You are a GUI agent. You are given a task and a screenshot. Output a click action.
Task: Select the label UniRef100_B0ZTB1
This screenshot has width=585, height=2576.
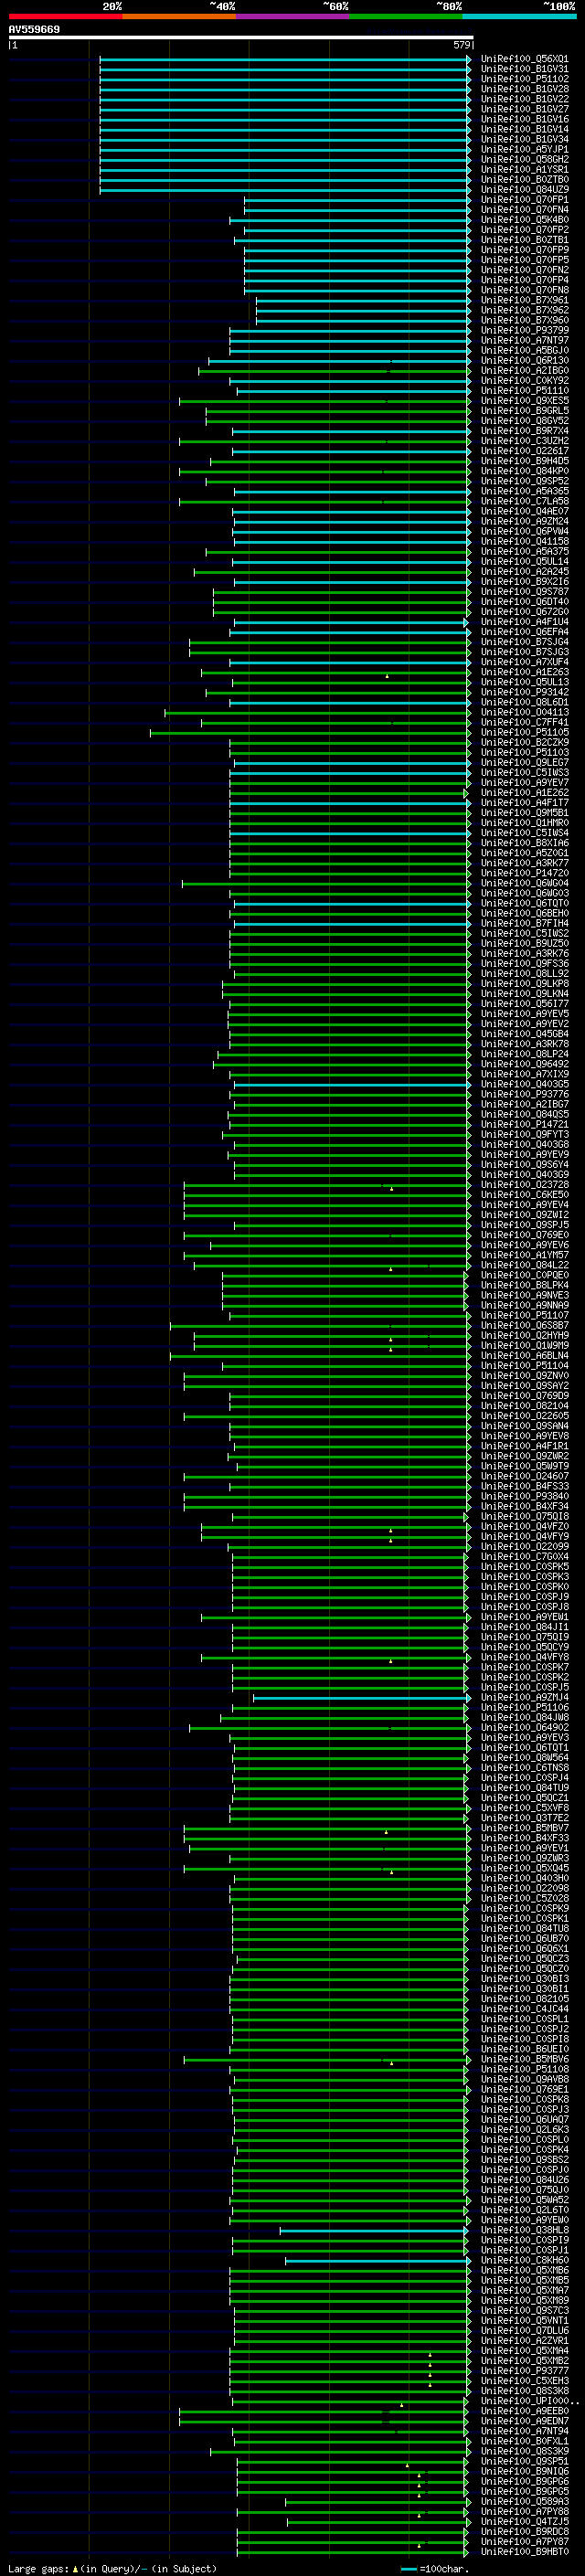(x=525, y=240)
